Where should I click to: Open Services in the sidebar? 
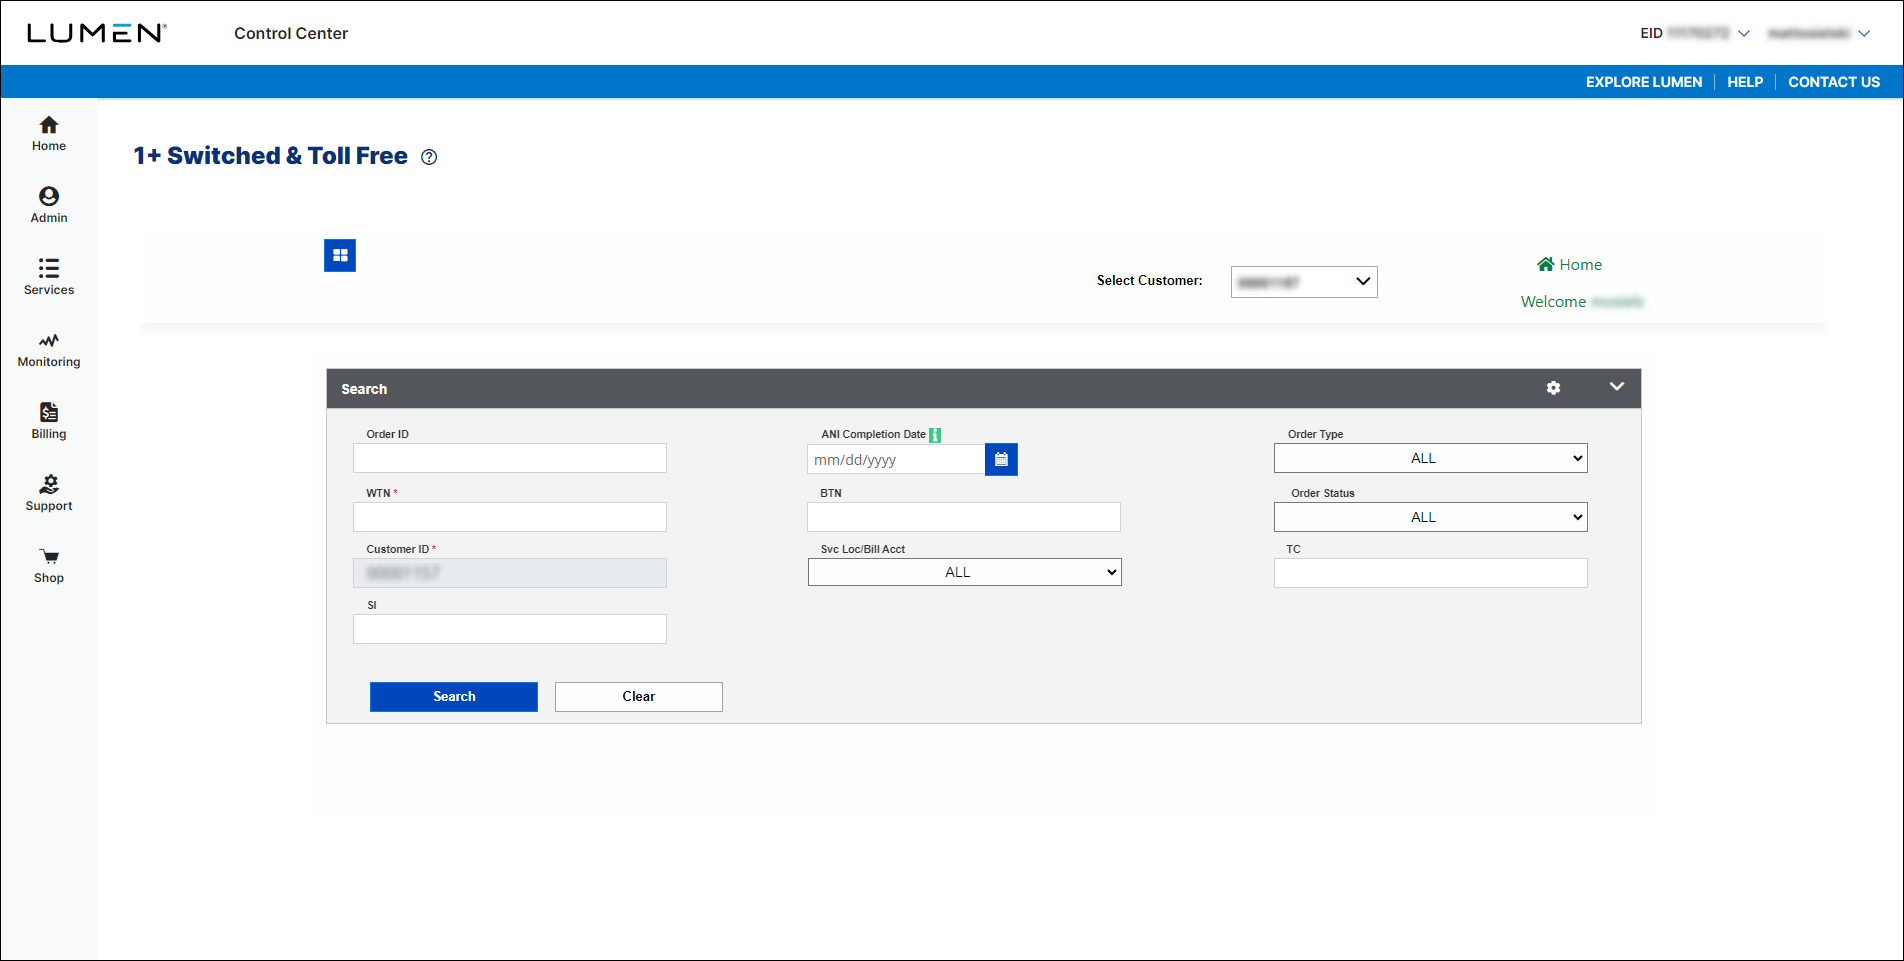pyautogui.click(x=48, y=275)
